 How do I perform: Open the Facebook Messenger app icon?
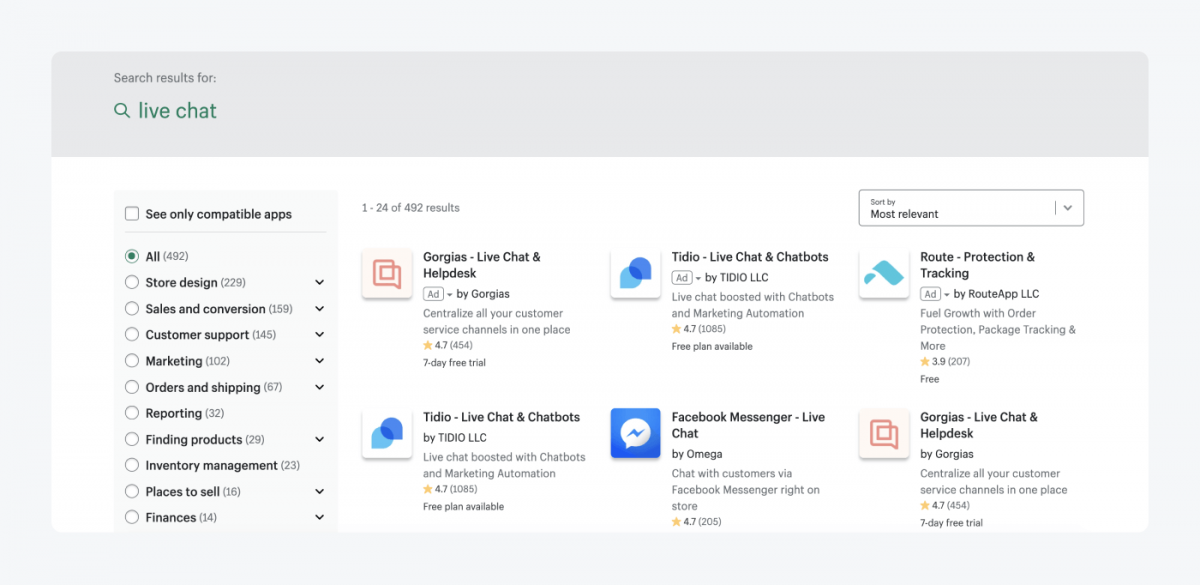point(636,433)
